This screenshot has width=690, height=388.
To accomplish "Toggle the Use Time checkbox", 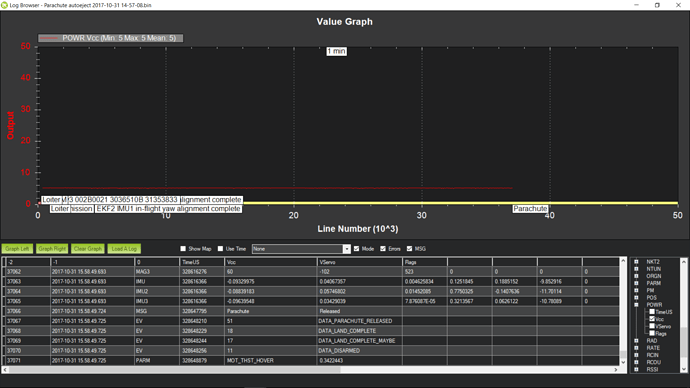I will click(x=220, y=249).
